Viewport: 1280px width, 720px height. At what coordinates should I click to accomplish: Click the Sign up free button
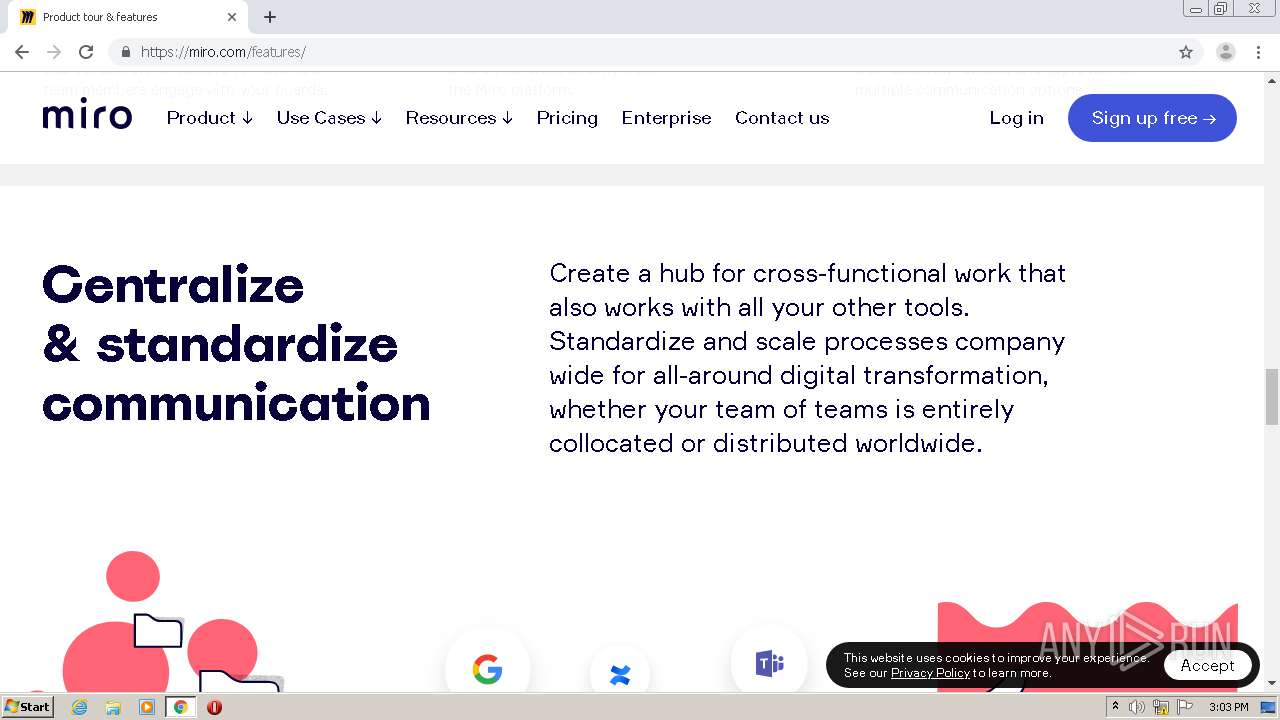(x=1152, y=118)
